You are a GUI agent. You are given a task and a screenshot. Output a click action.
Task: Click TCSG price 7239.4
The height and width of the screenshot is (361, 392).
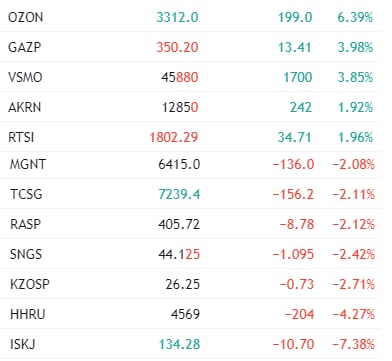[179, 194]
